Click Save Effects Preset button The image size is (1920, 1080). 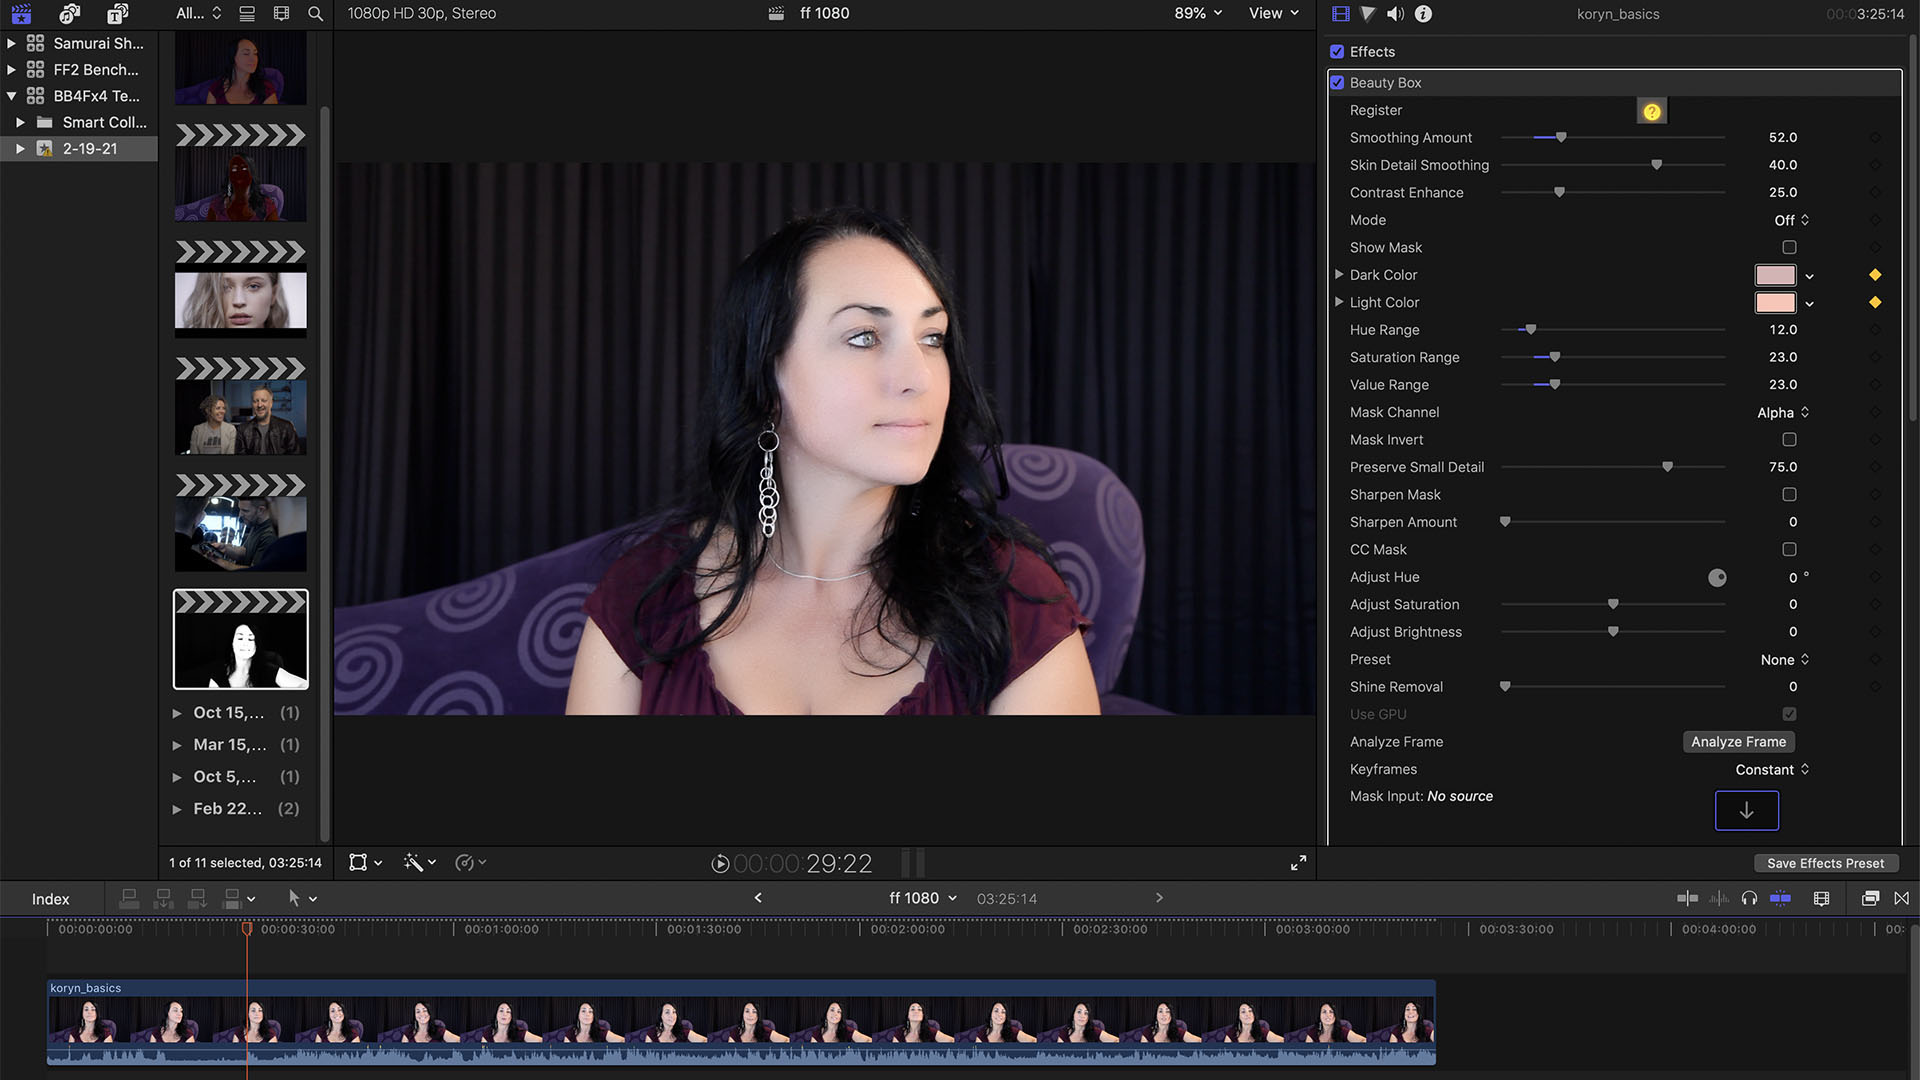pyautogui.click(x=1825, y=863)
